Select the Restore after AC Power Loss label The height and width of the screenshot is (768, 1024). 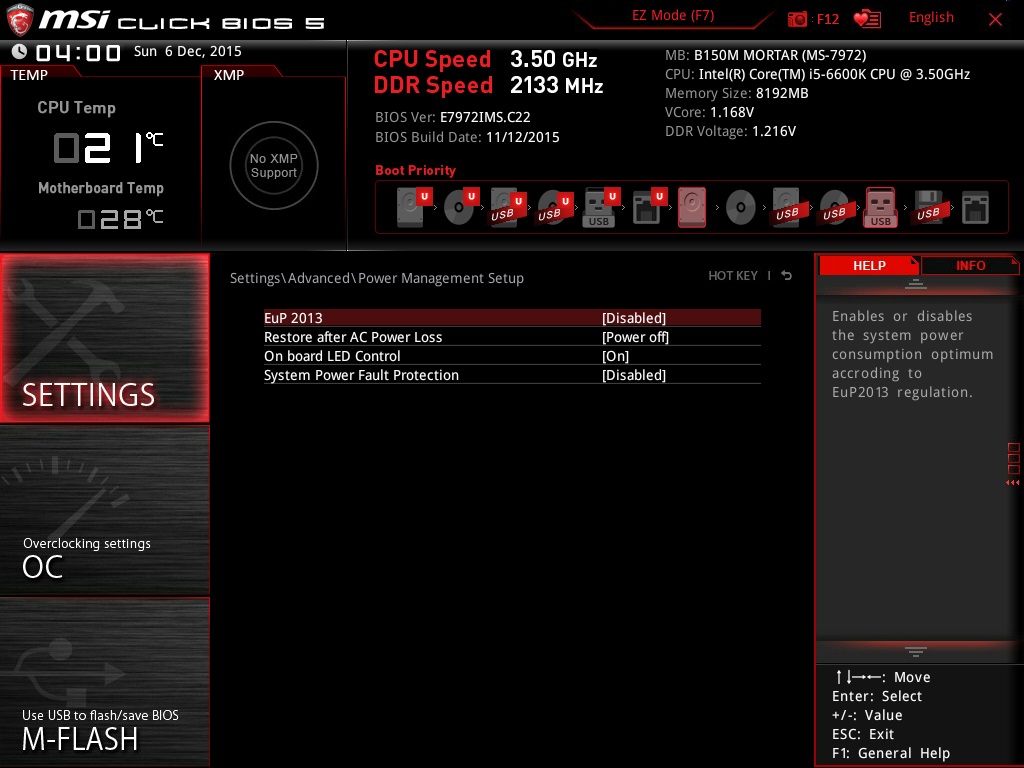pyautogui.click(x=353, y=337)
